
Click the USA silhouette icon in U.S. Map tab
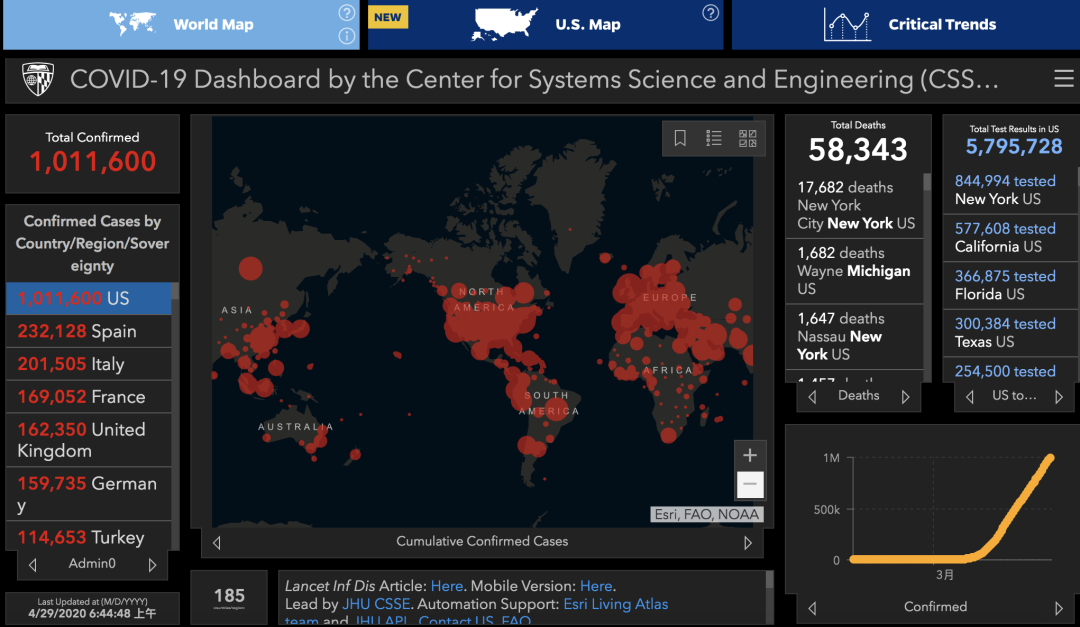click(504, 24)
